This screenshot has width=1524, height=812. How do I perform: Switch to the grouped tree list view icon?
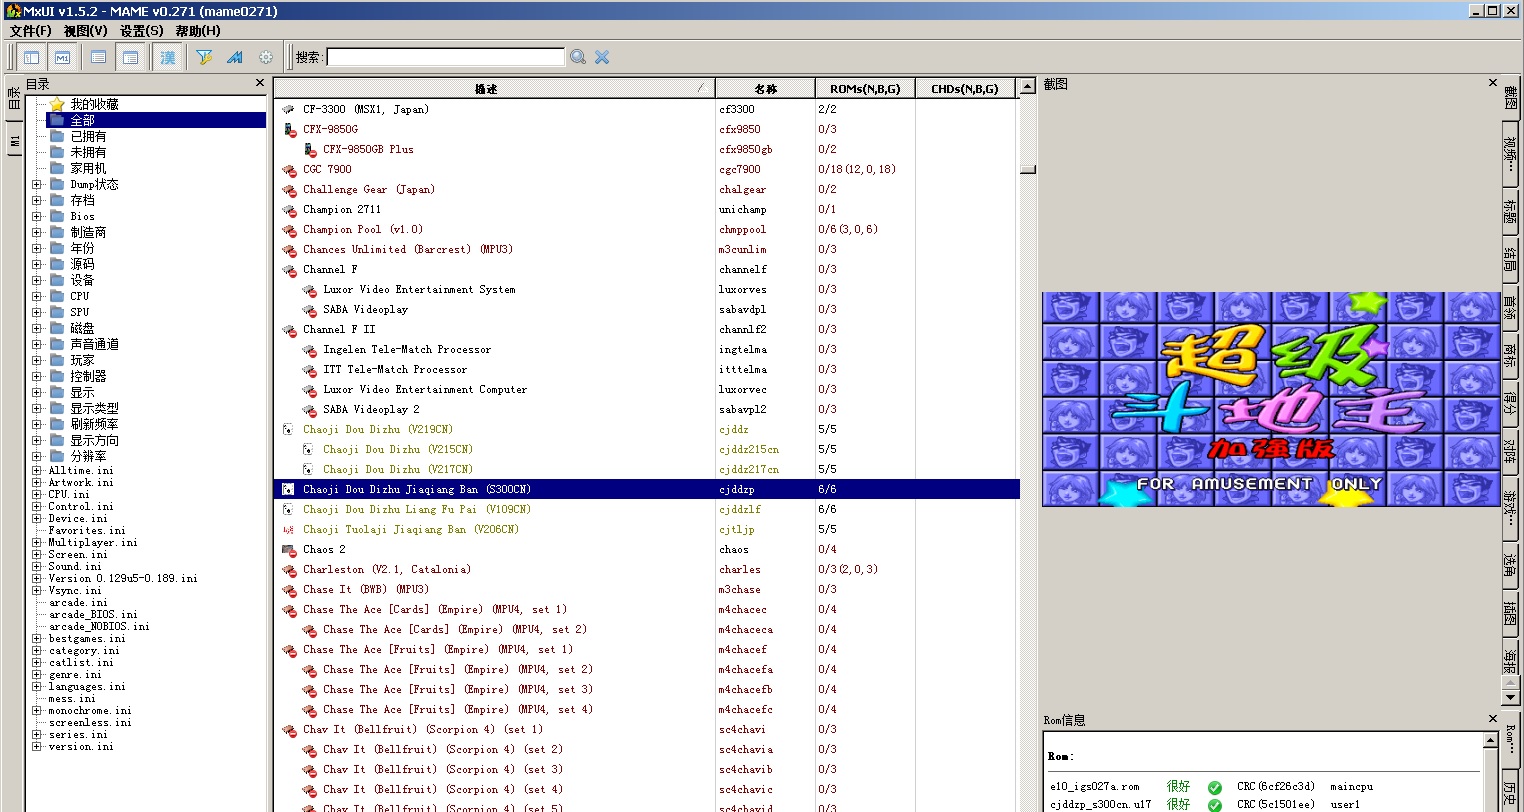point(130,57)
